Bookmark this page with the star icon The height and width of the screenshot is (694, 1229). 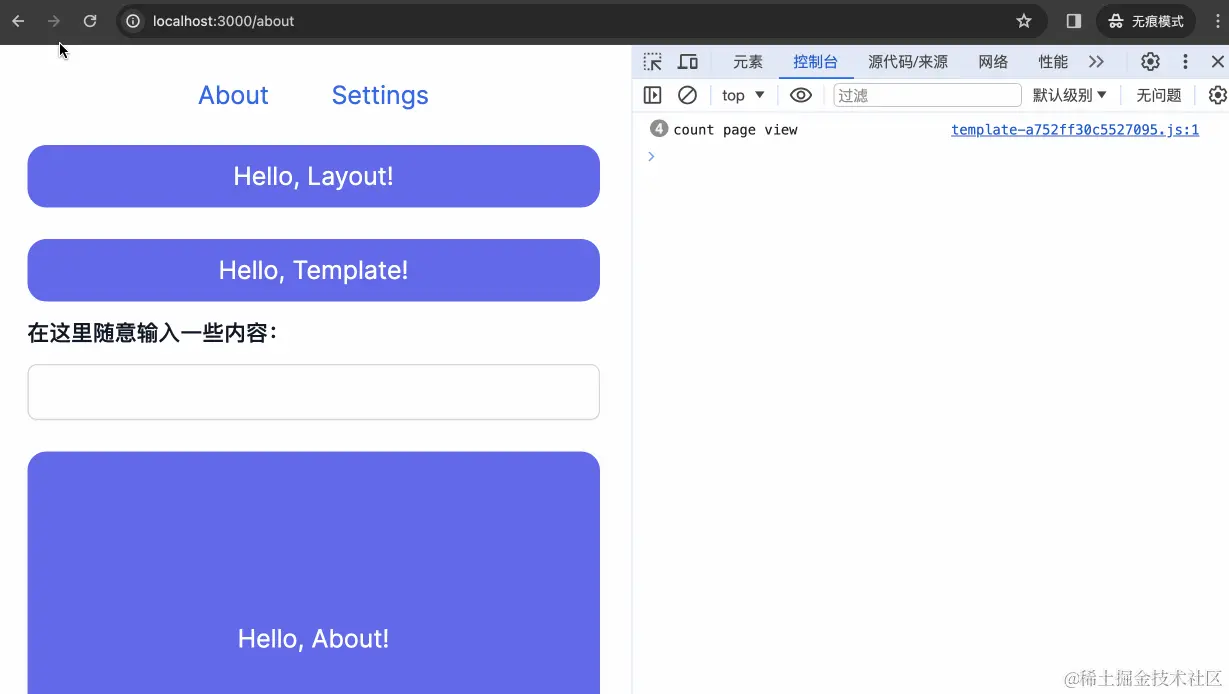(x=1023, y=21)
